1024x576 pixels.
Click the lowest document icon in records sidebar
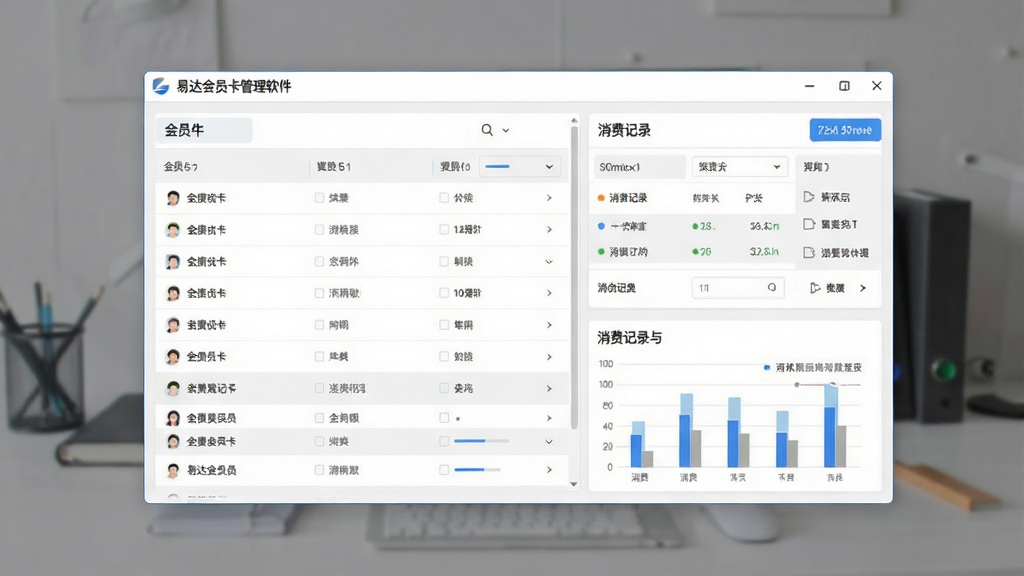[809, 252]
